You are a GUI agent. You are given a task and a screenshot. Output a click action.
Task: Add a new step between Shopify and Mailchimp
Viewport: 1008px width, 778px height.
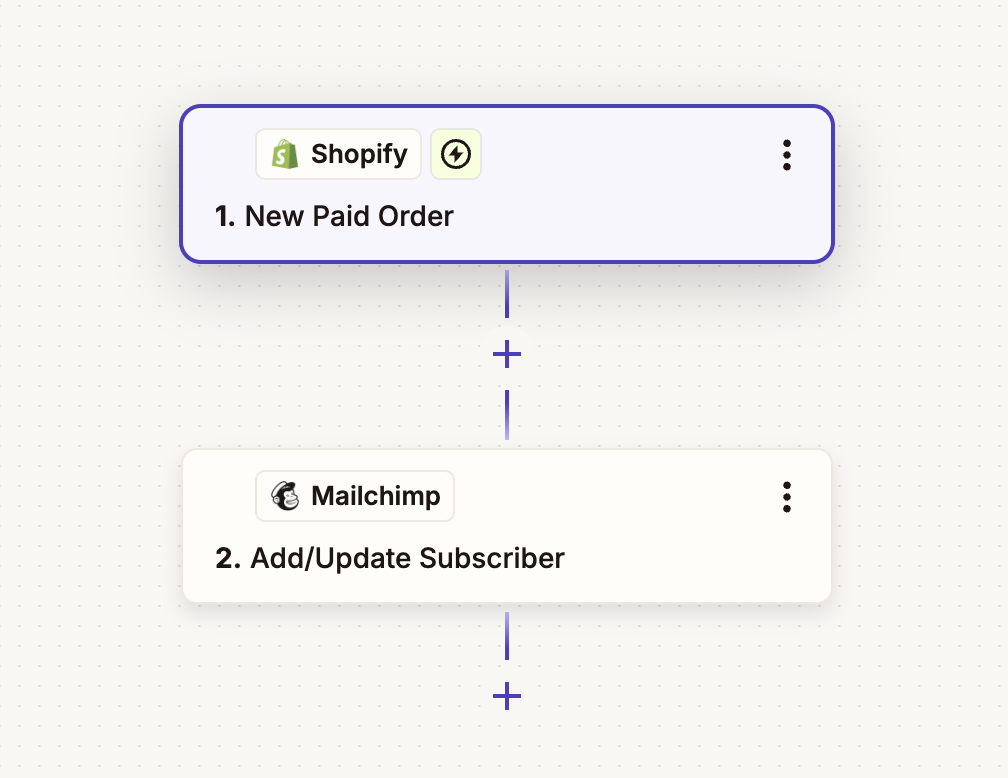(507, 353)
